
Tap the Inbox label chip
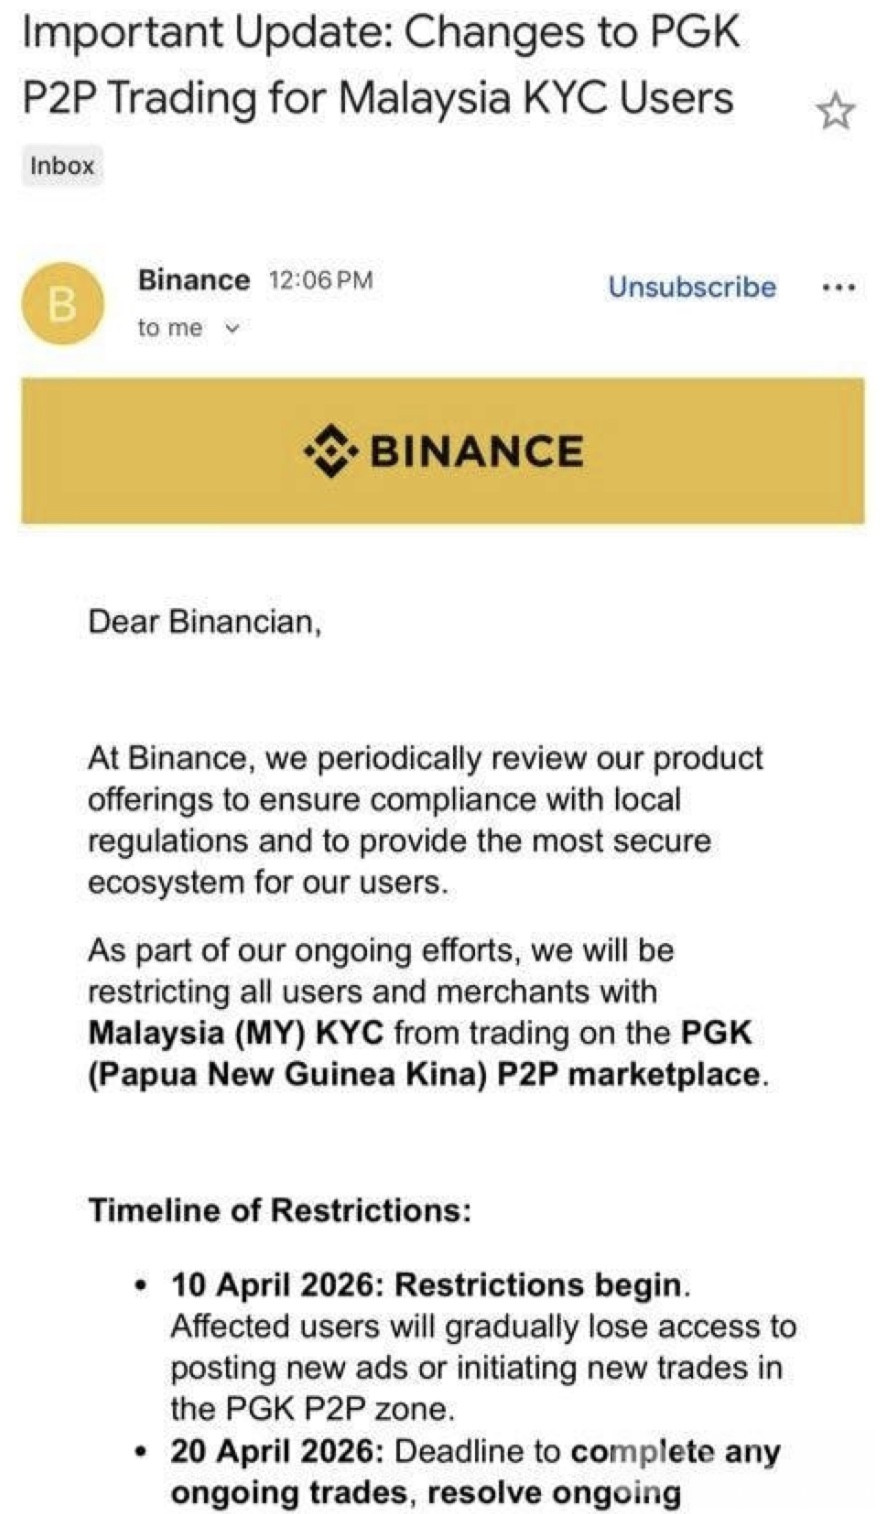[62, 166]
